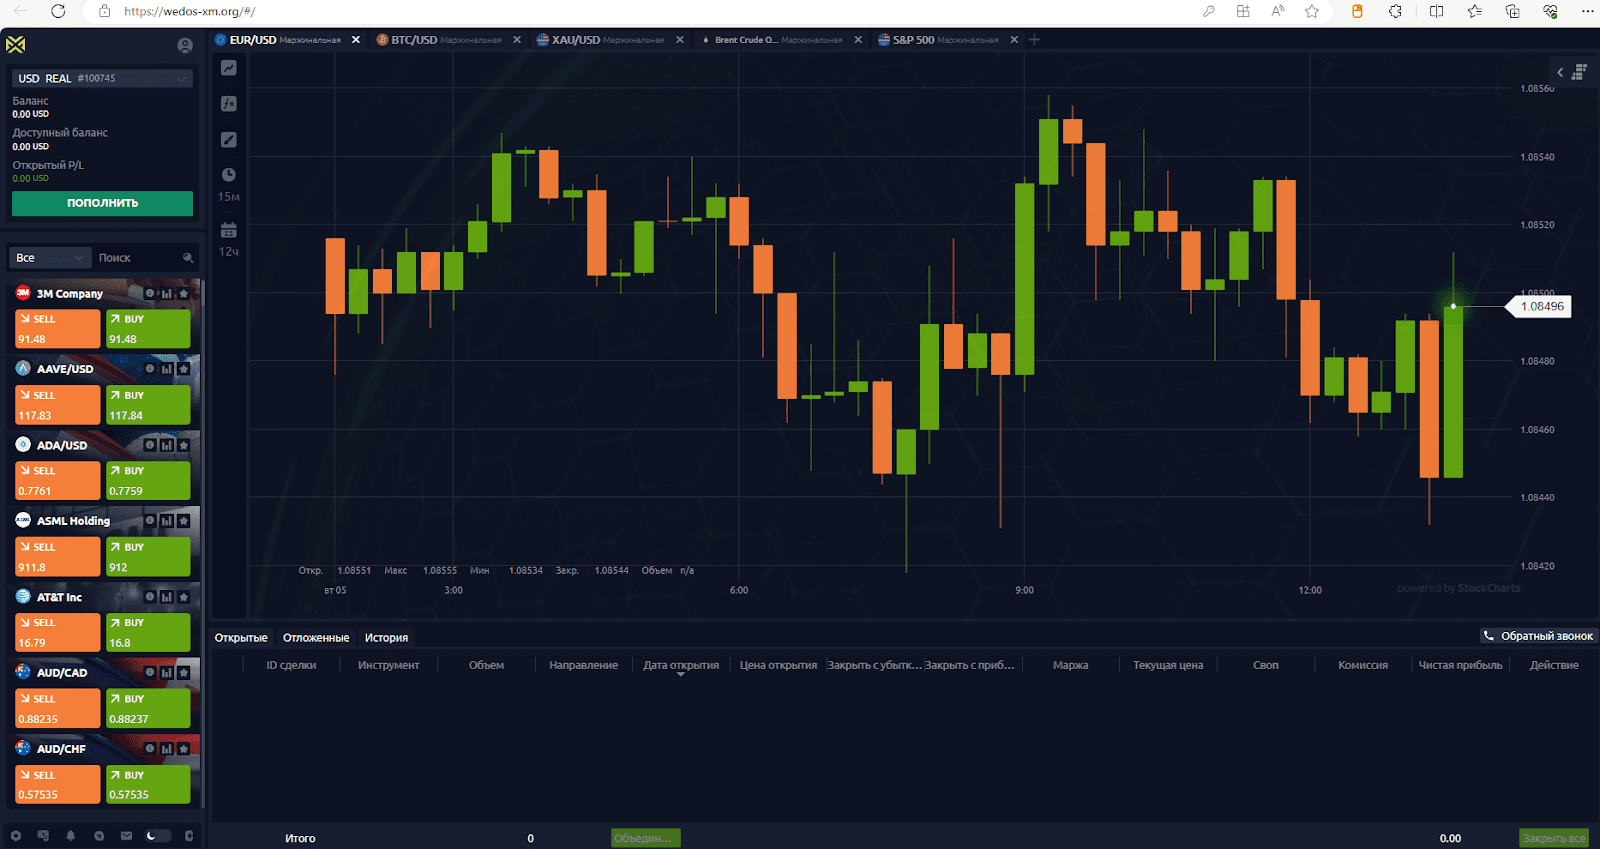This screenshot has width=1600, height=849.
Task: Open chart for AUD/CAD
Action: tap(167, 673)
